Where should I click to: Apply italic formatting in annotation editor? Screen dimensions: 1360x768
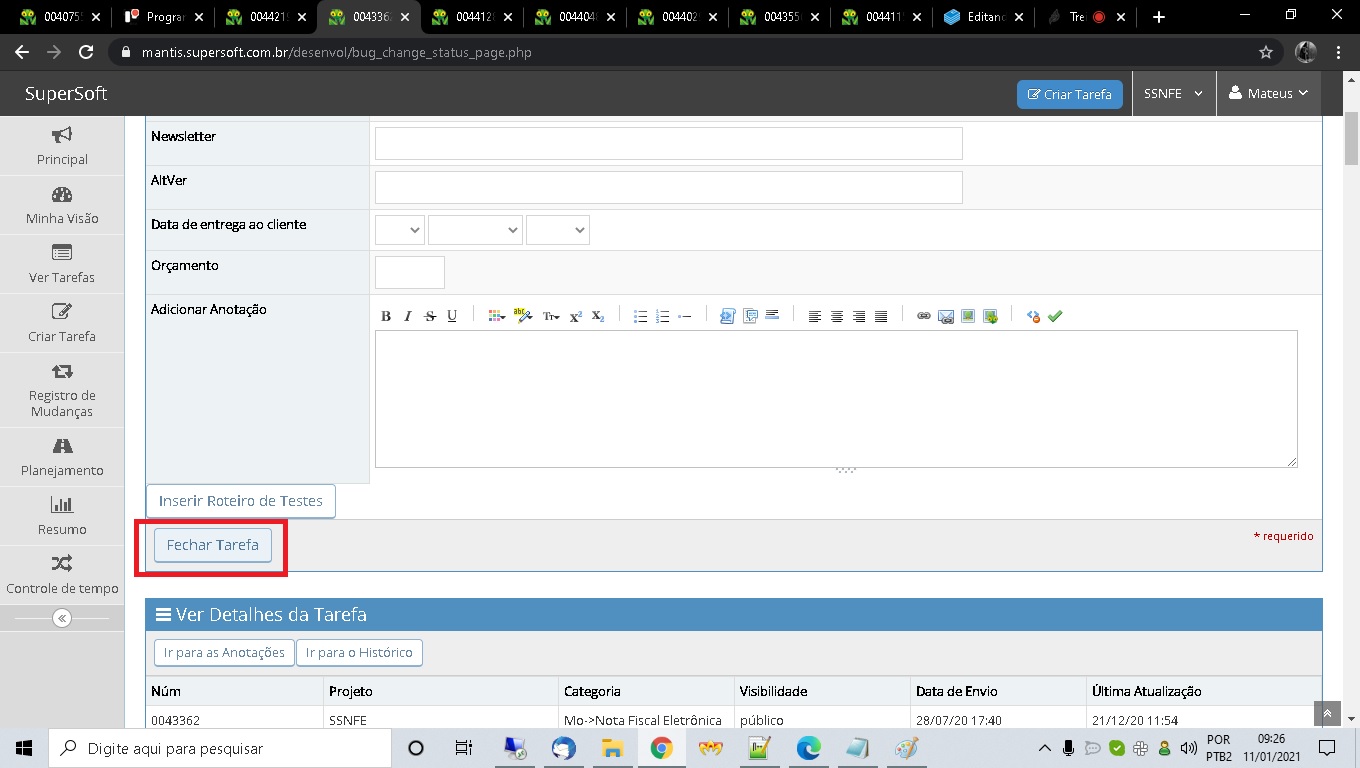408,316
